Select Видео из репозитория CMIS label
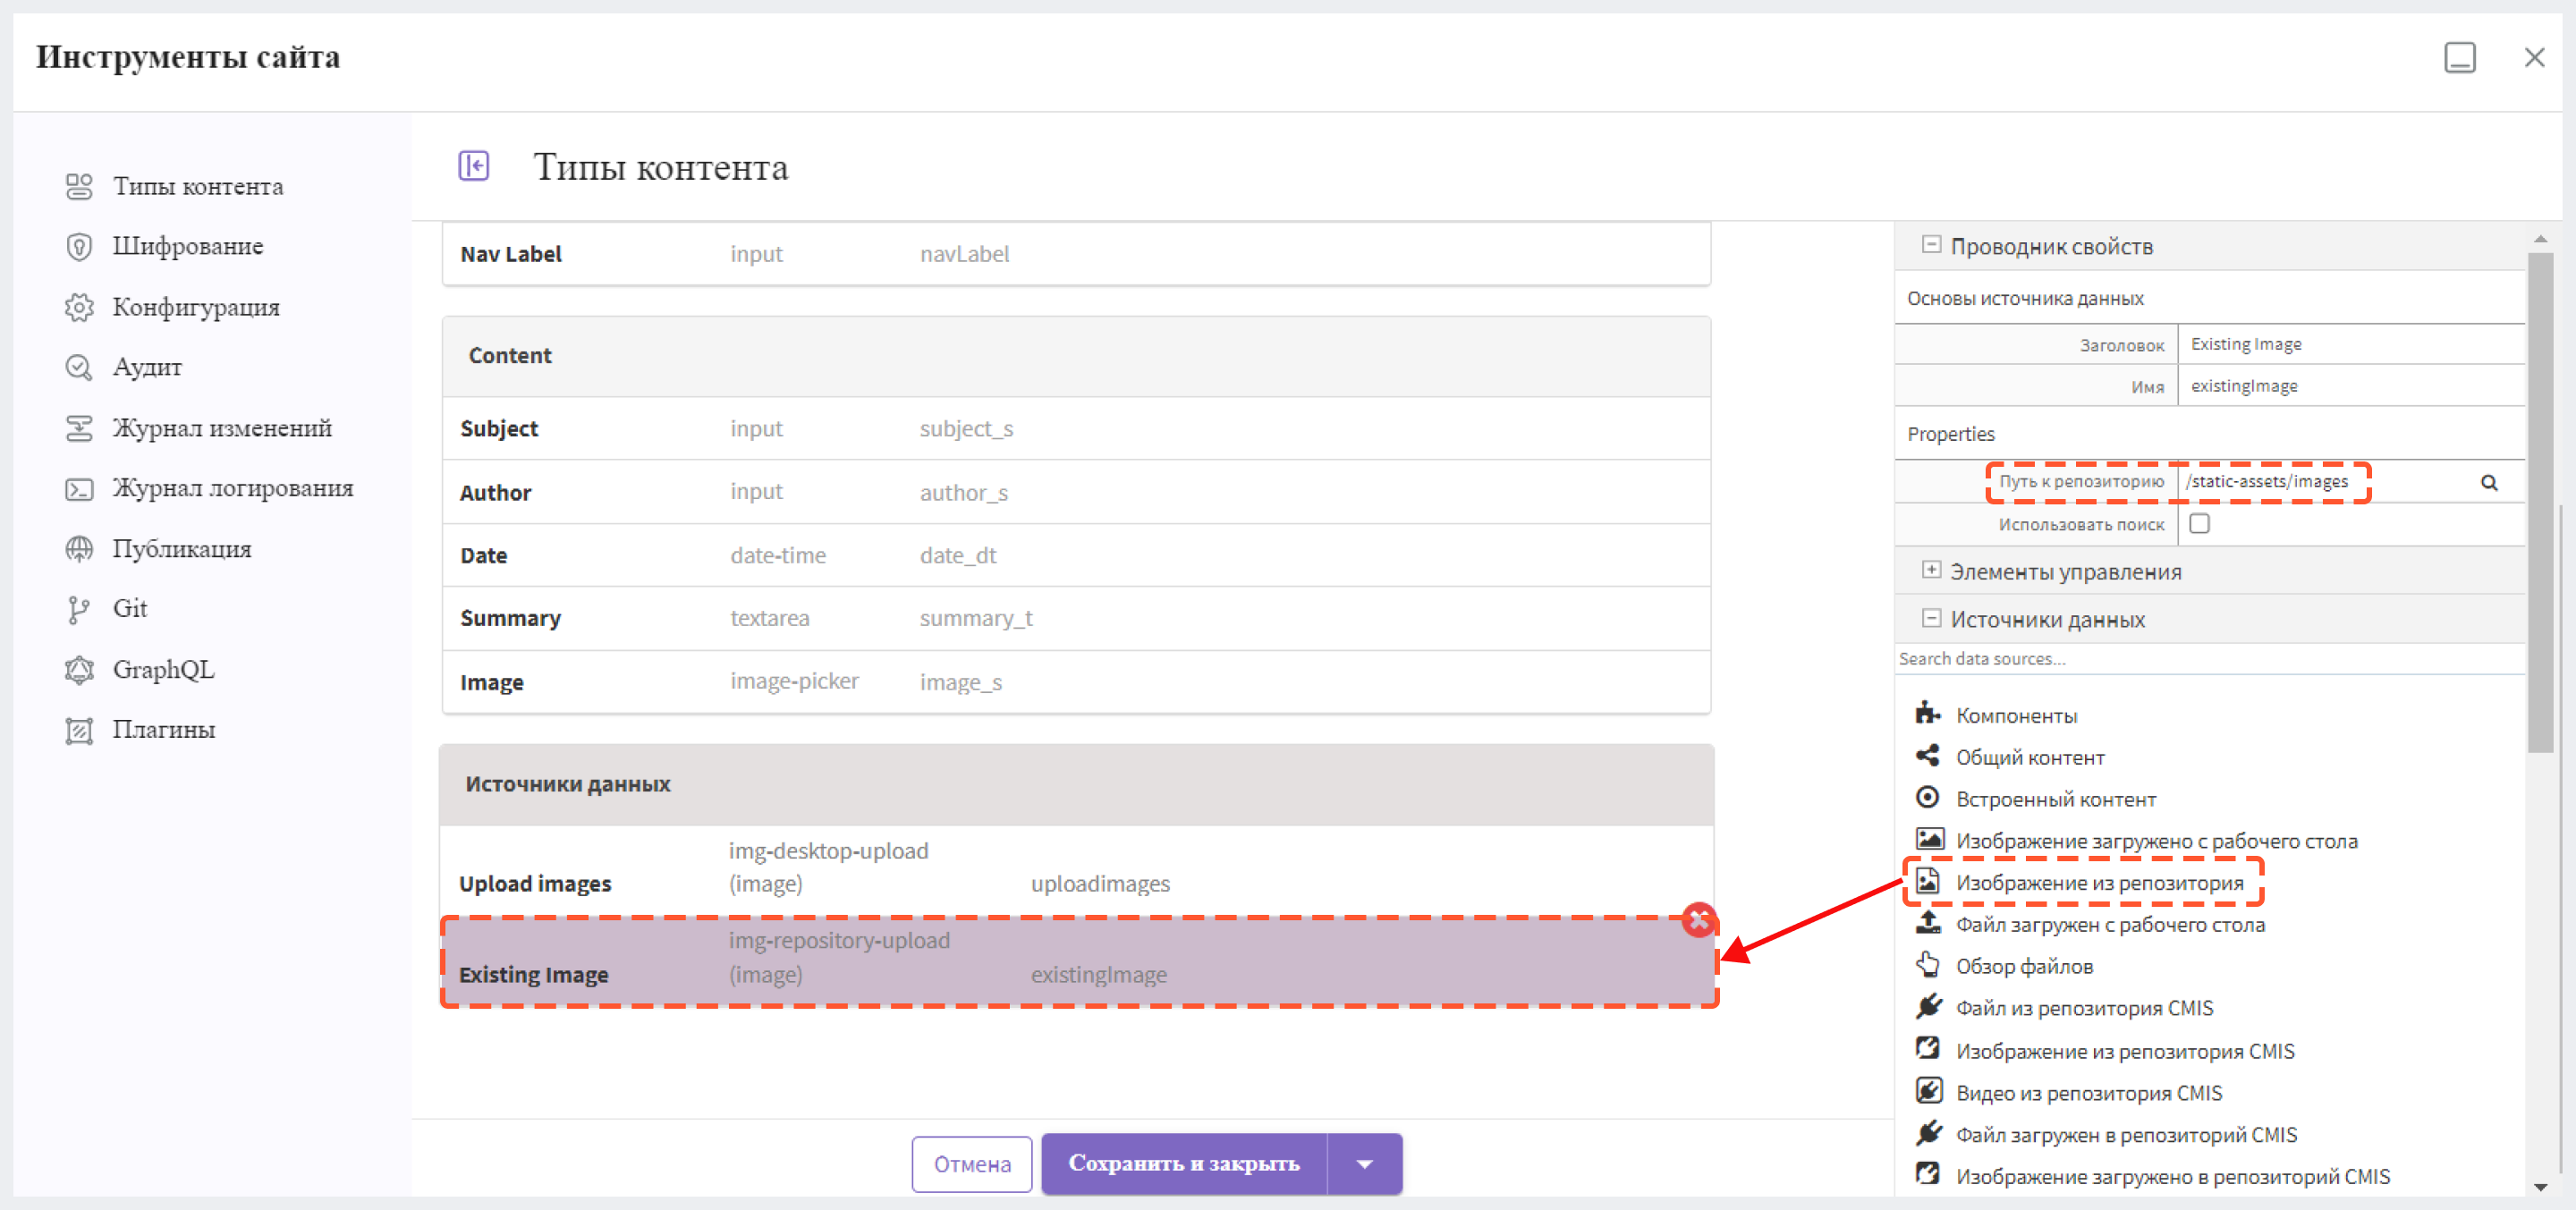This screenshot has height=1210, width=2576. pos(2089,1092)
